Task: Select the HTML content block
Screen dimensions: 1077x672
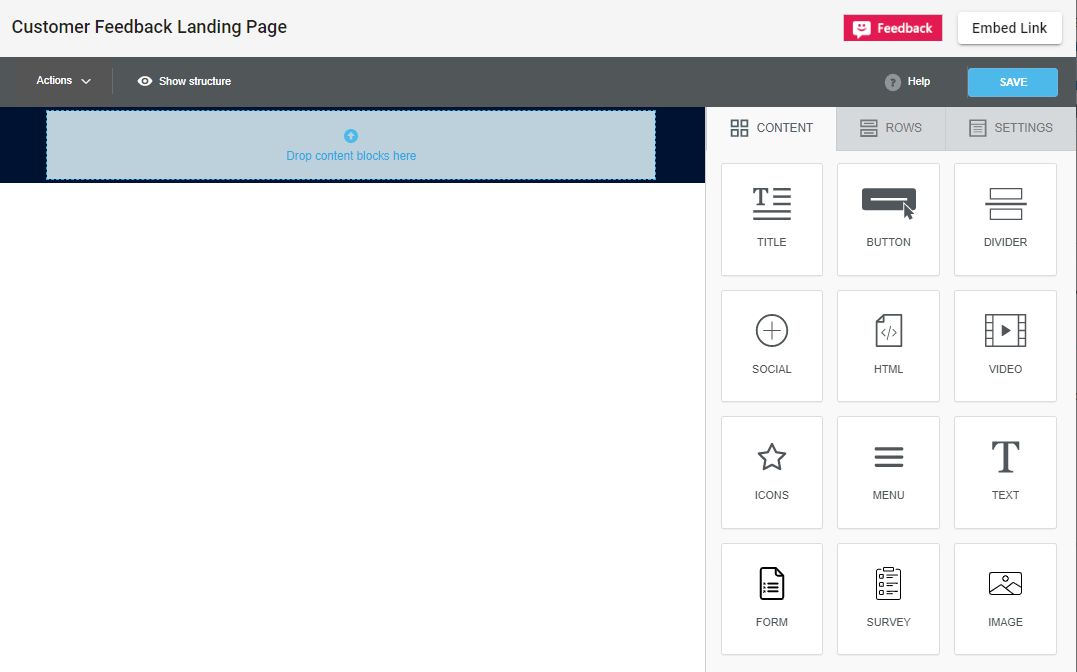Action: [888, 346]
